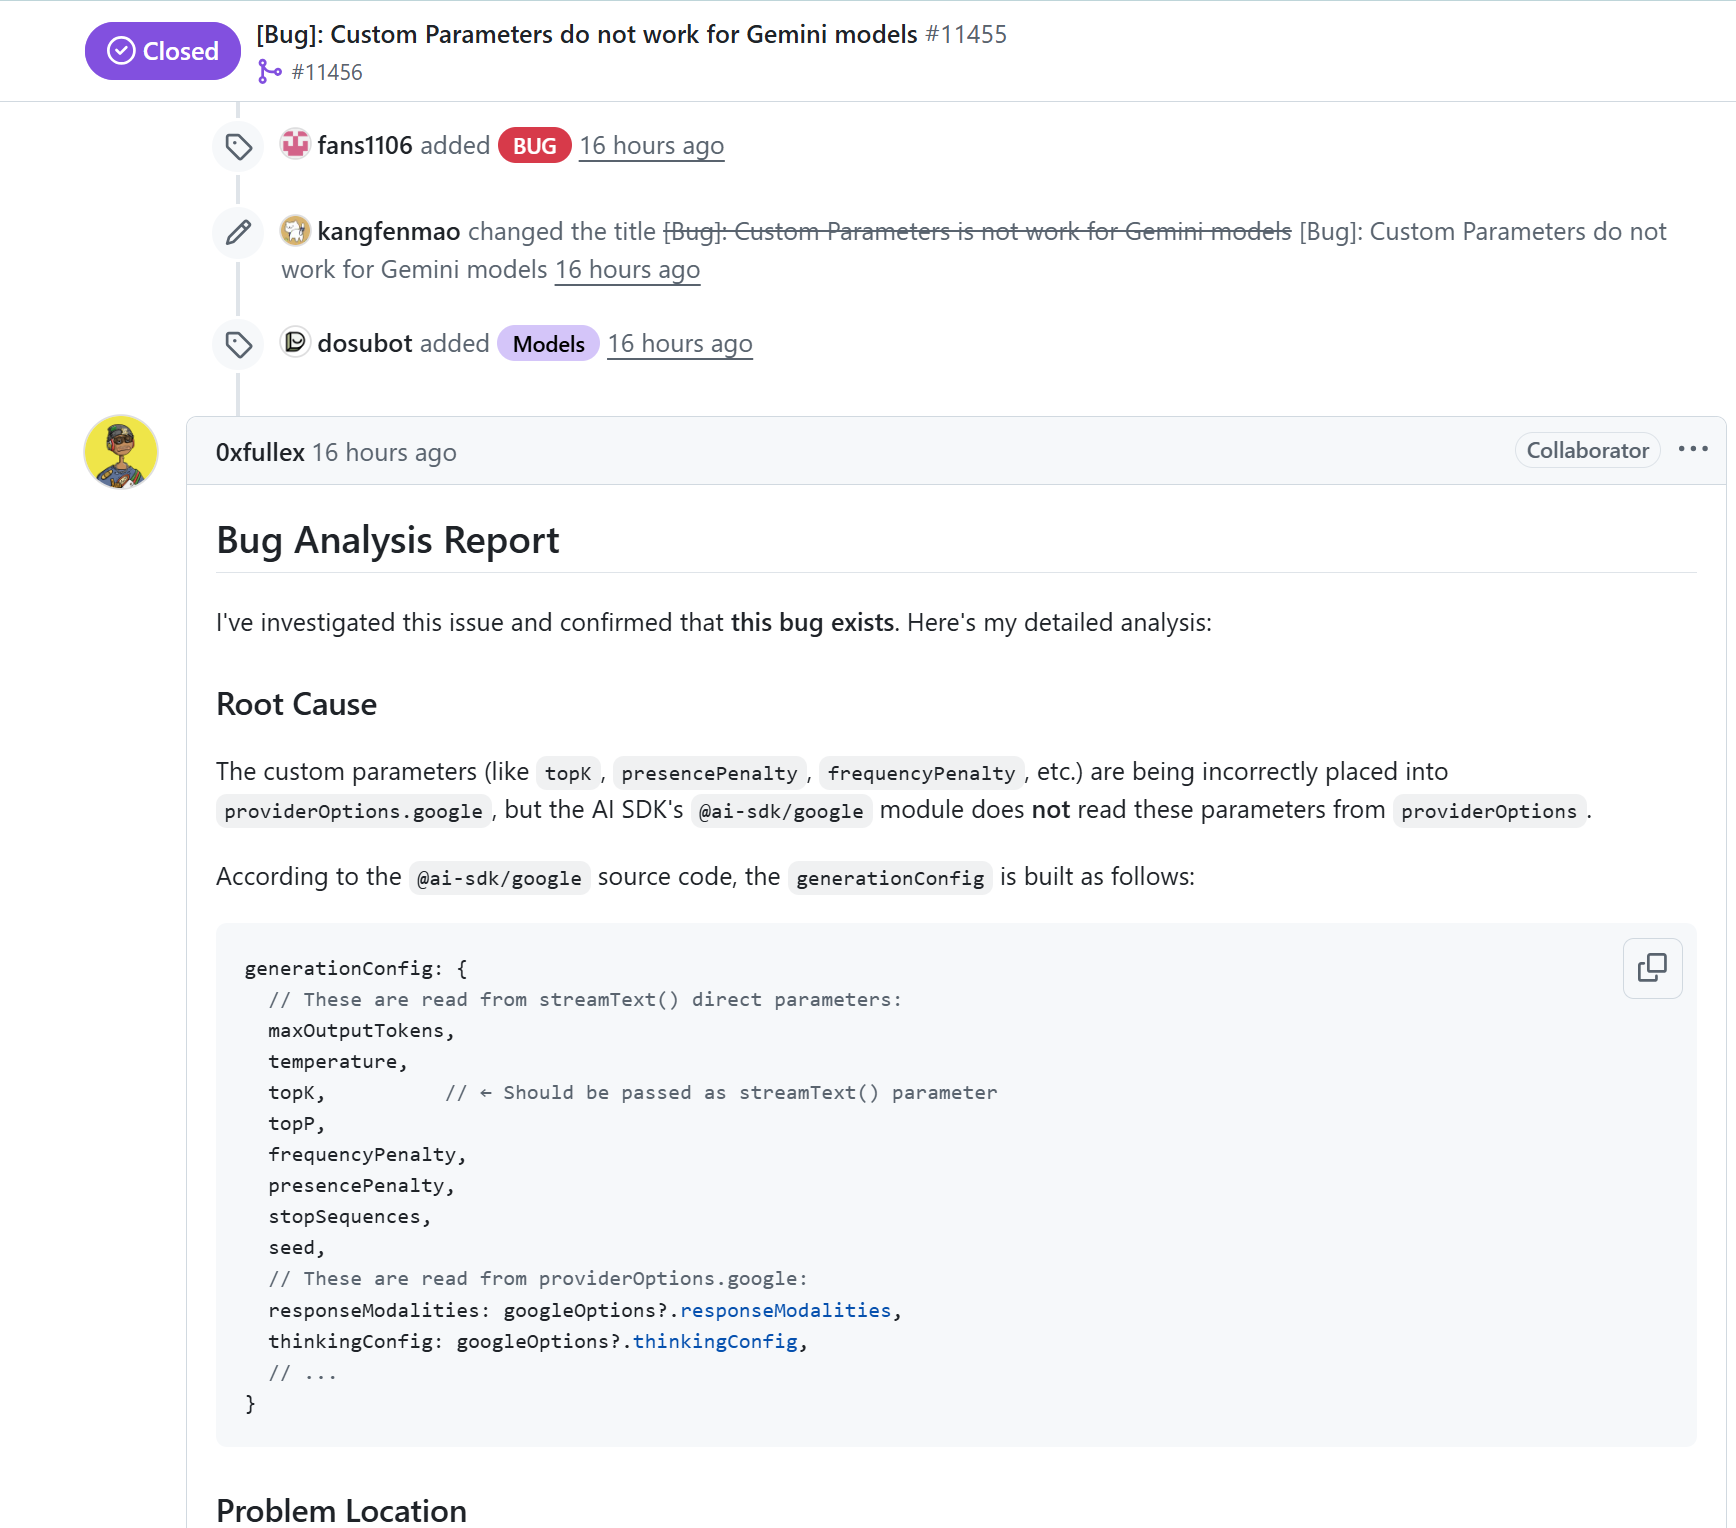Screen dimensions: 1736x1528
Task: Open dosubot's profile link
Action: pos(364,344)
